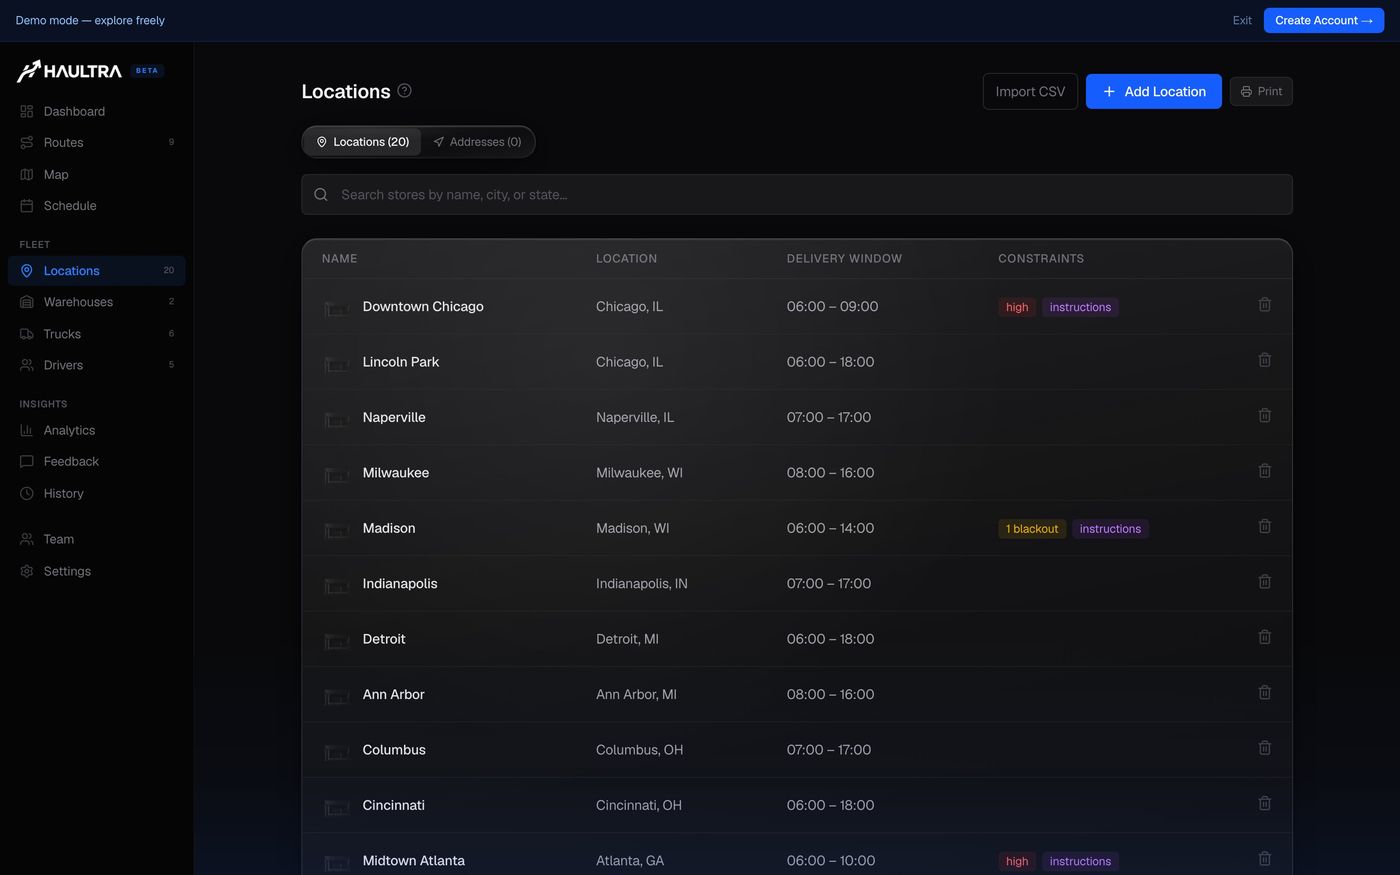Print the locations list
The width and height of the screenshot is (1400, 875).
(x=1261, y=91)
